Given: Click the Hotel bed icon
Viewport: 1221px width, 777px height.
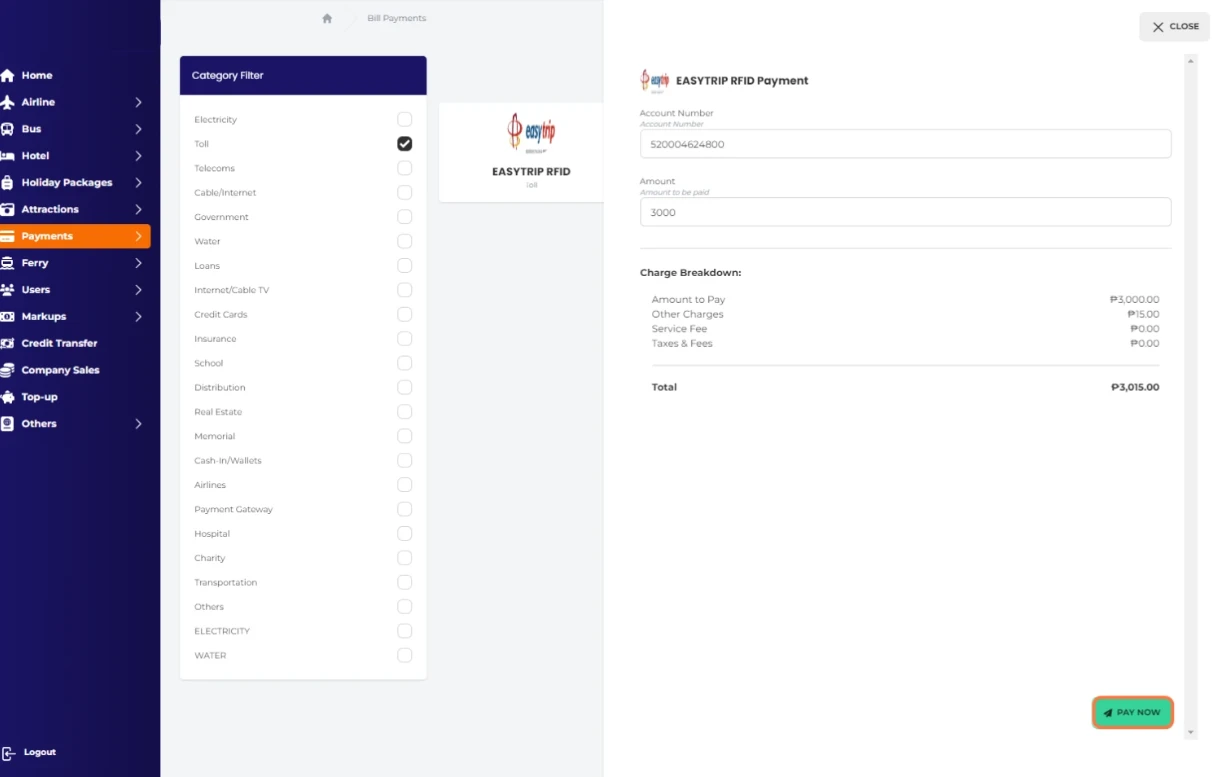Looking at the screenshot, I should [x=8, y=156].
